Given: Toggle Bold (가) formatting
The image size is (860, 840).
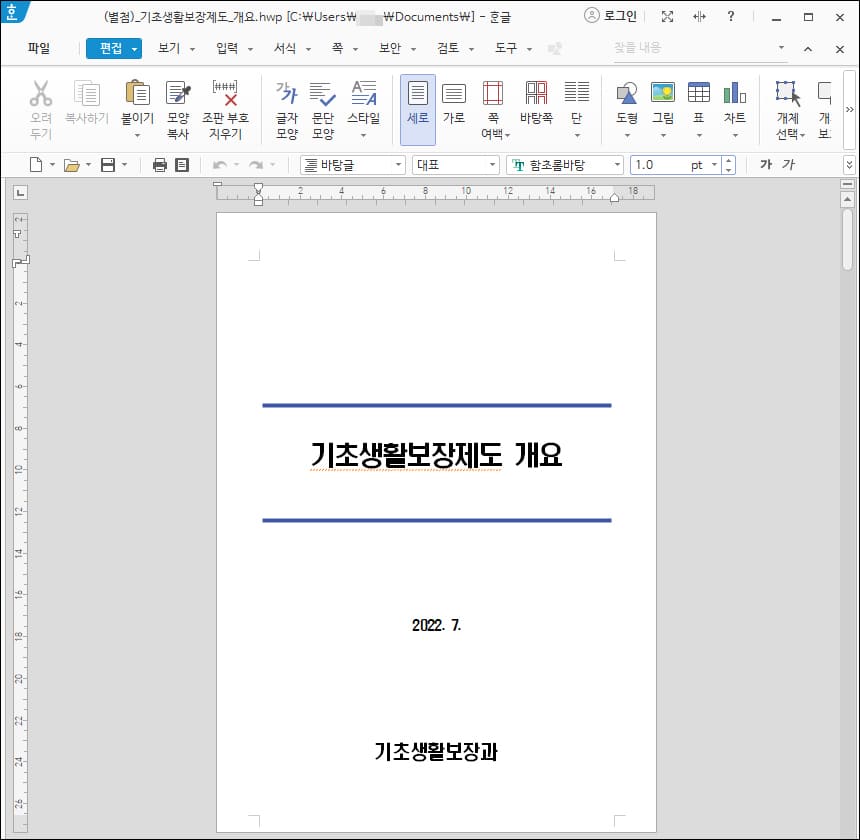Looking at the screenshot, I should [x=766, y=164].
